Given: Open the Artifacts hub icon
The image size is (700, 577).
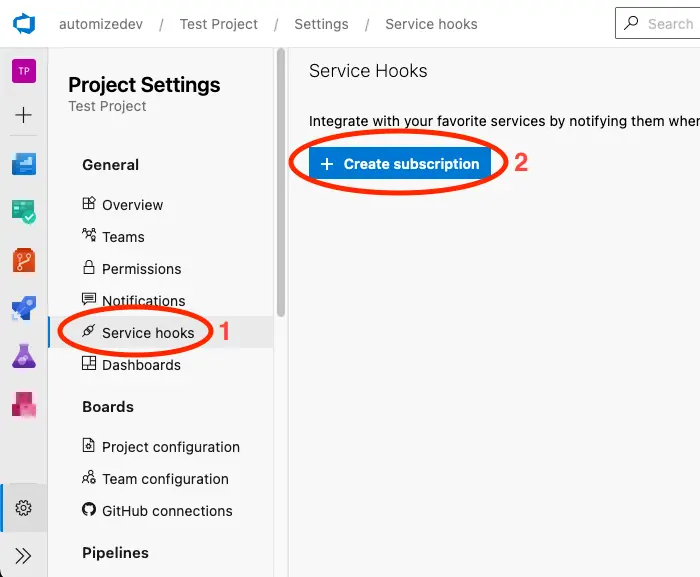Looking at the screenshot, I should click(x=24, y=404).
